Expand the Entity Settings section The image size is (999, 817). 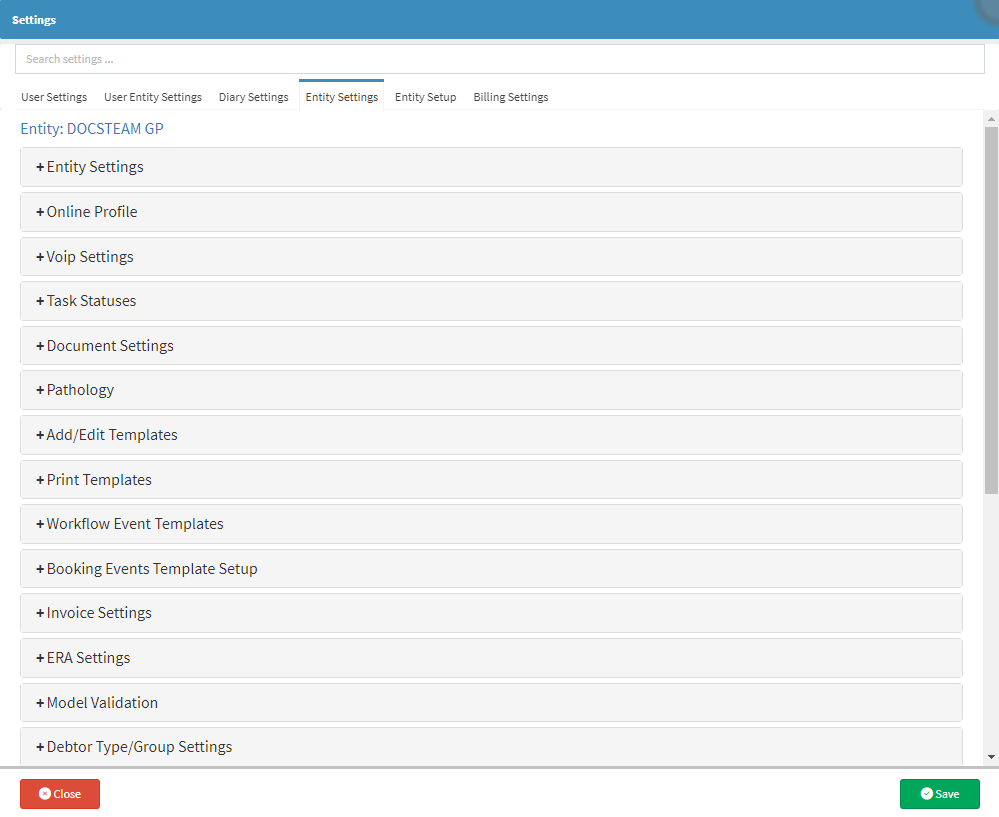(491, 167)
